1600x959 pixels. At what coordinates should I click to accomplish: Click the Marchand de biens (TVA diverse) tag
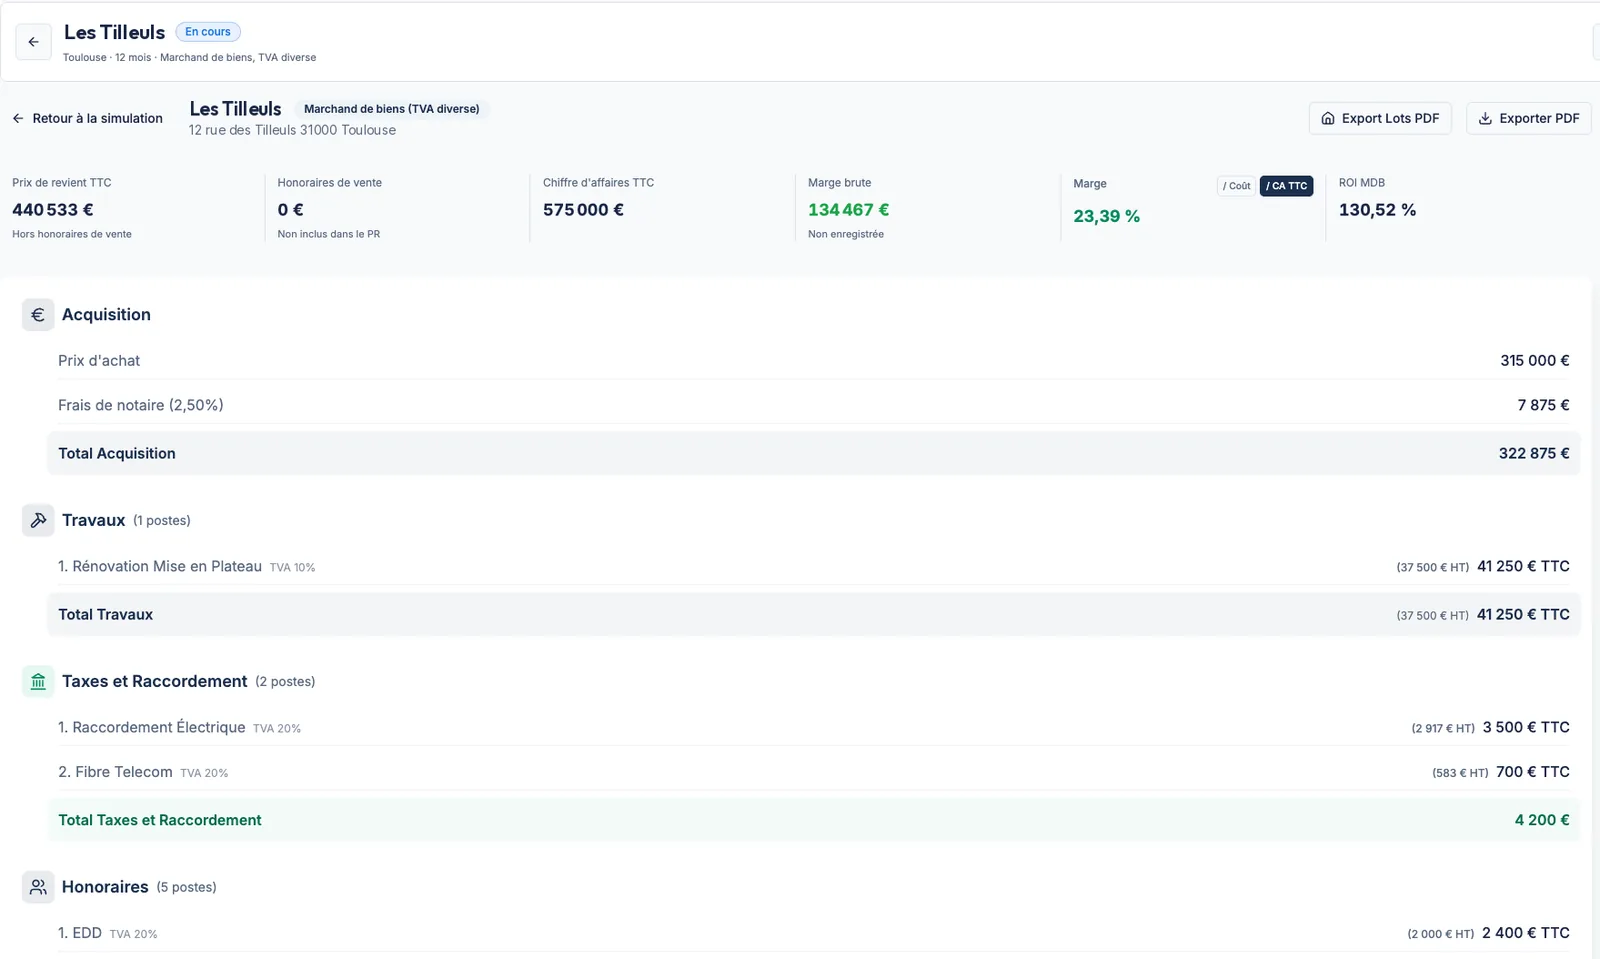pos(391,109)
